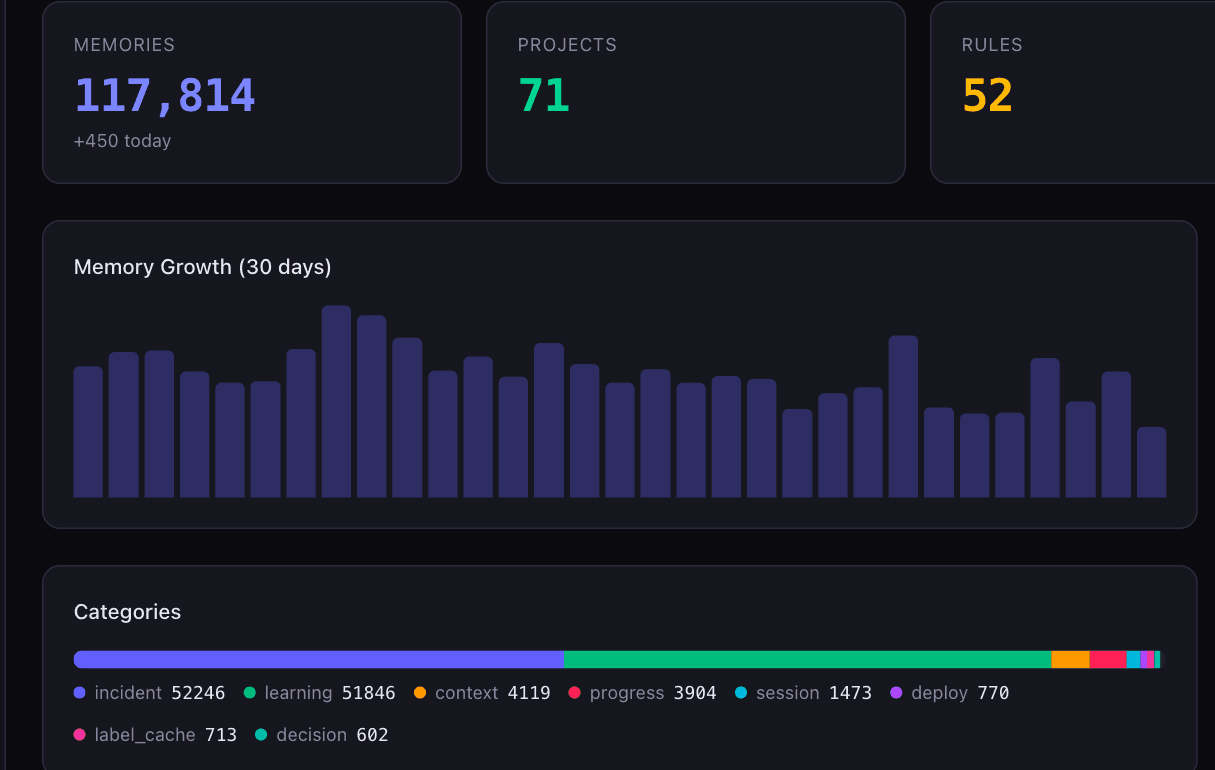
Task: Click the violet deploy legend dot
Action: pyautogui.click(x=897, y=693)
